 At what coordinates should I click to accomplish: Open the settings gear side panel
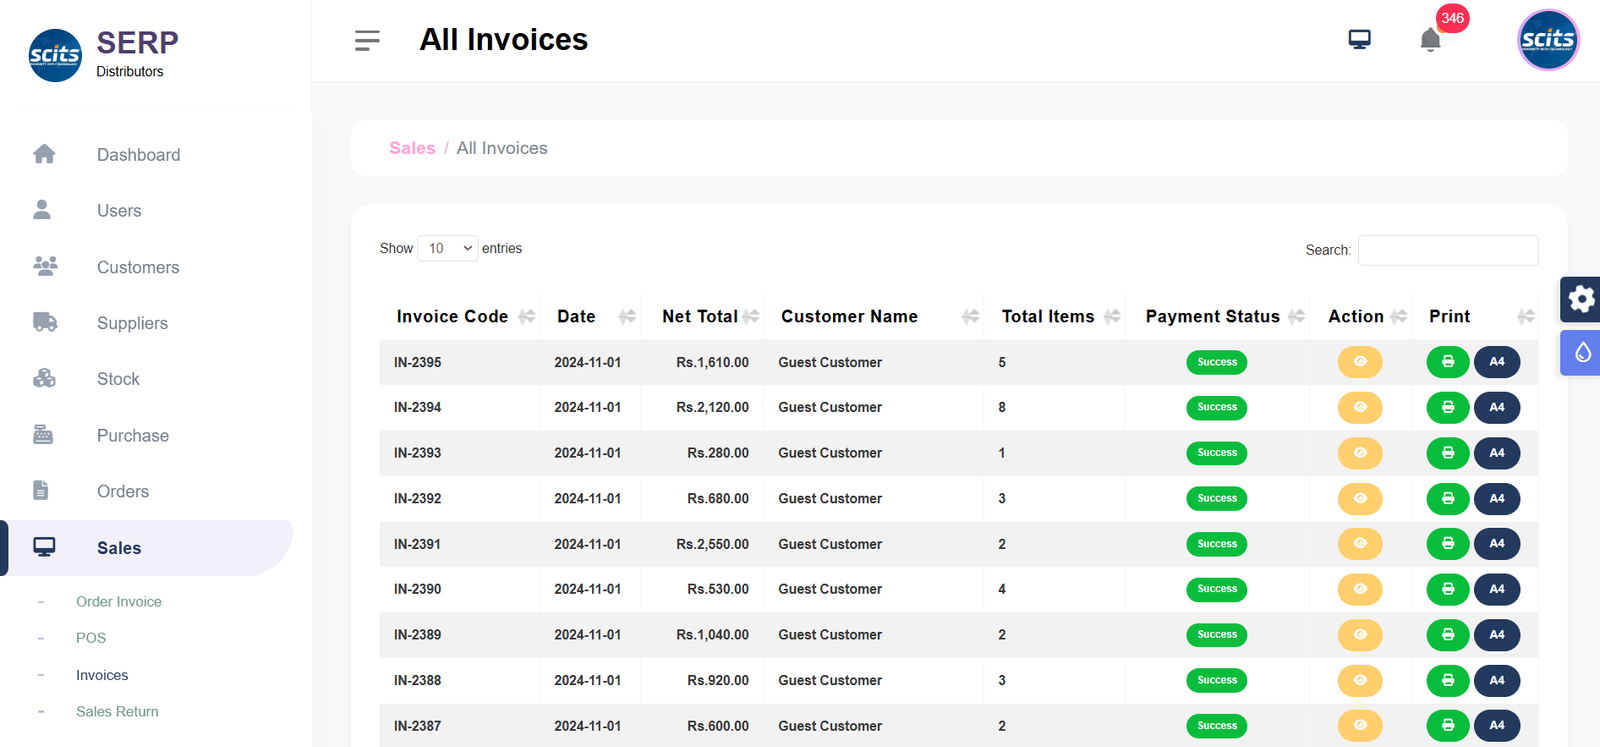(1581, 299)
